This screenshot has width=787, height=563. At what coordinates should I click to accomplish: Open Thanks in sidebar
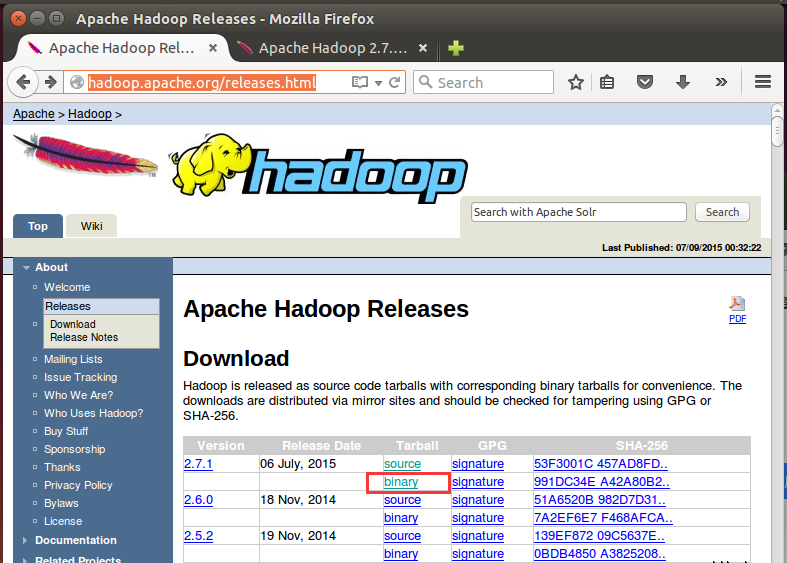pos(62,468)
